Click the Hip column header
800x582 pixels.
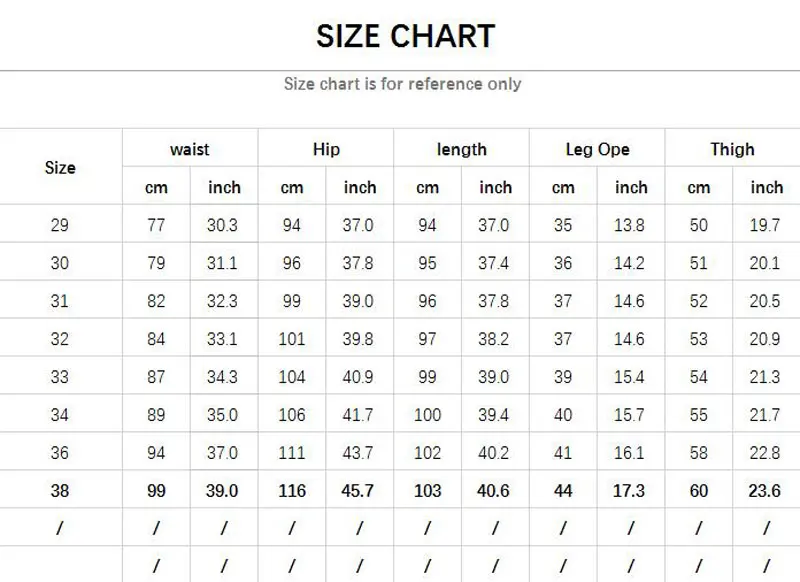(326, 149)
